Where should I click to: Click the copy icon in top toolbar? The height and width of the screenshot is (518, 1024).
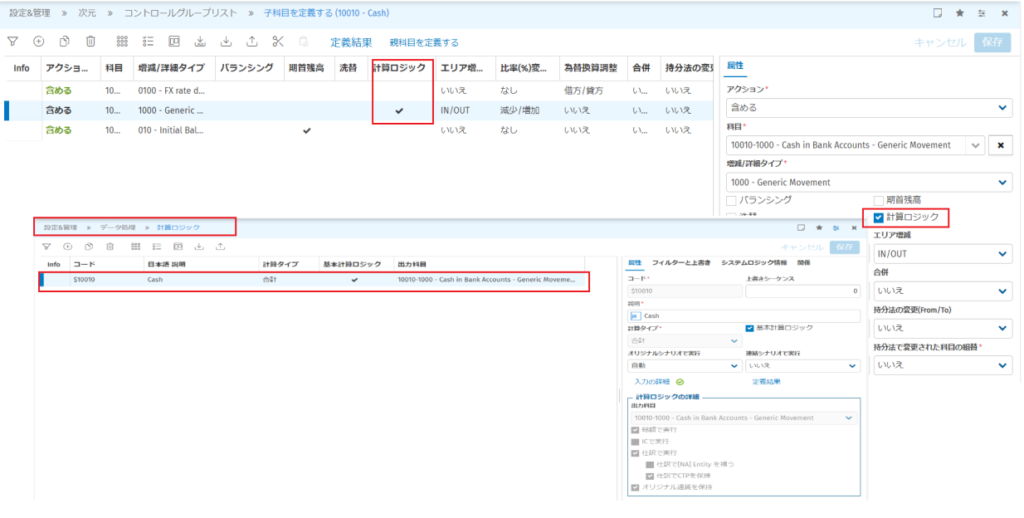(x=65, y=42)
